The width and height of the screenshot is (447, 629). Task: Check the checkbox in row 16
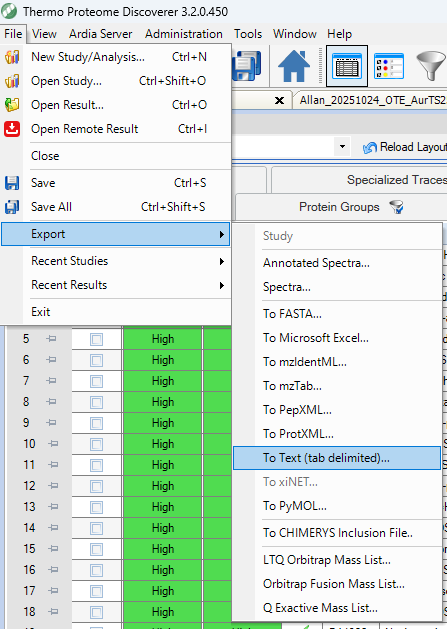click(96, 570)
